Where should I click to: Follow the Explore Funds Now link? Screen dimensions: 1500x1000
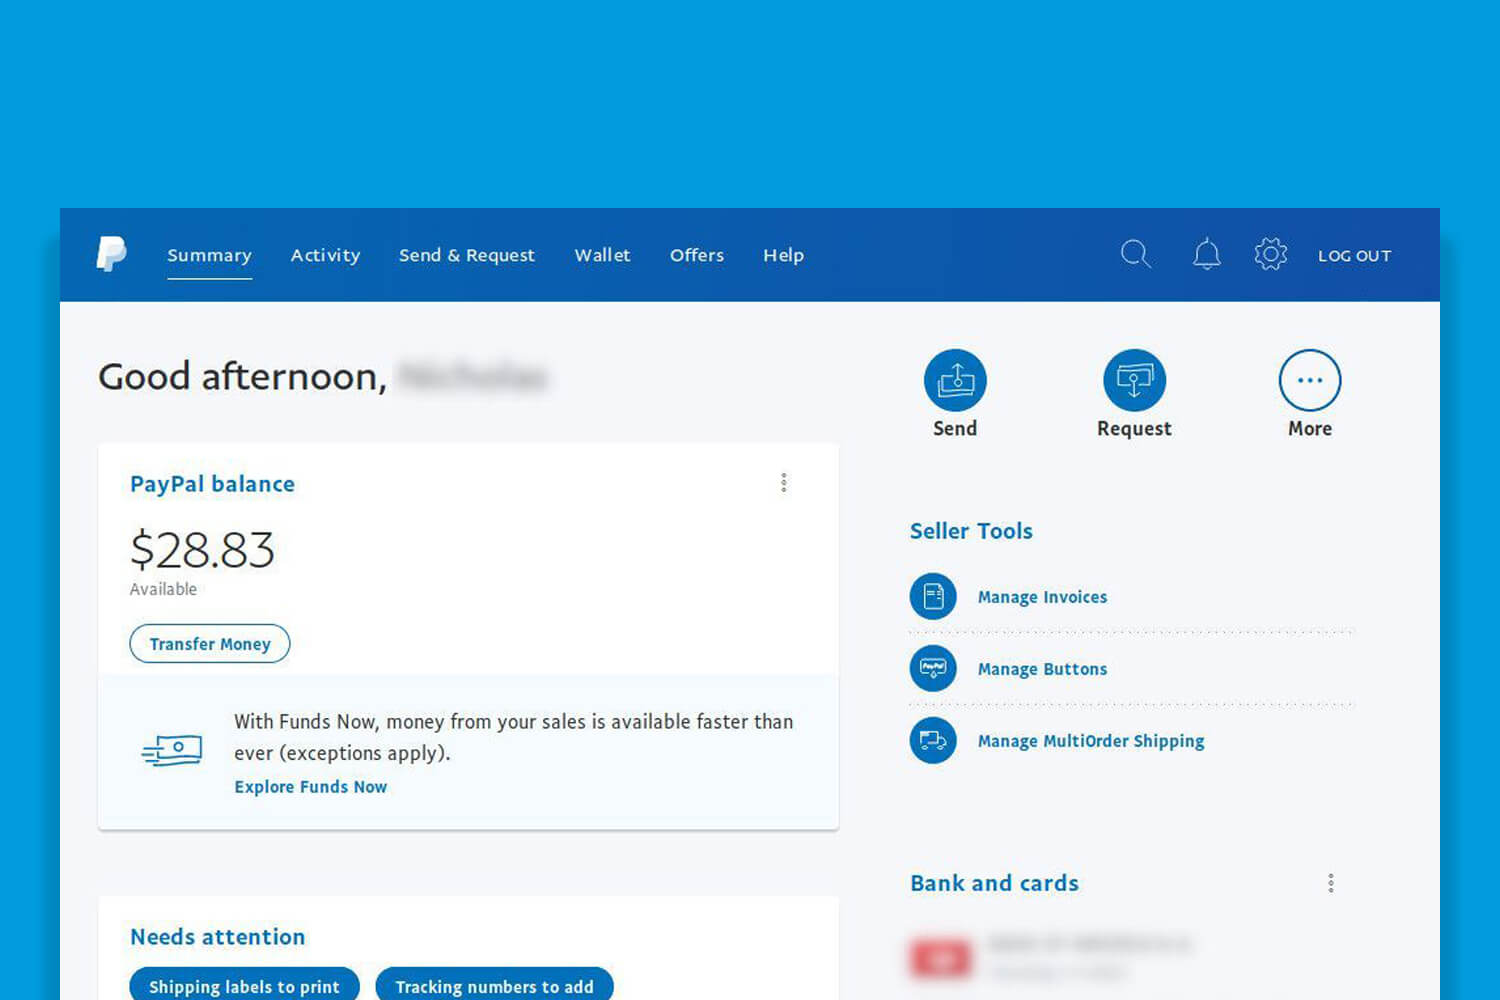310,787
